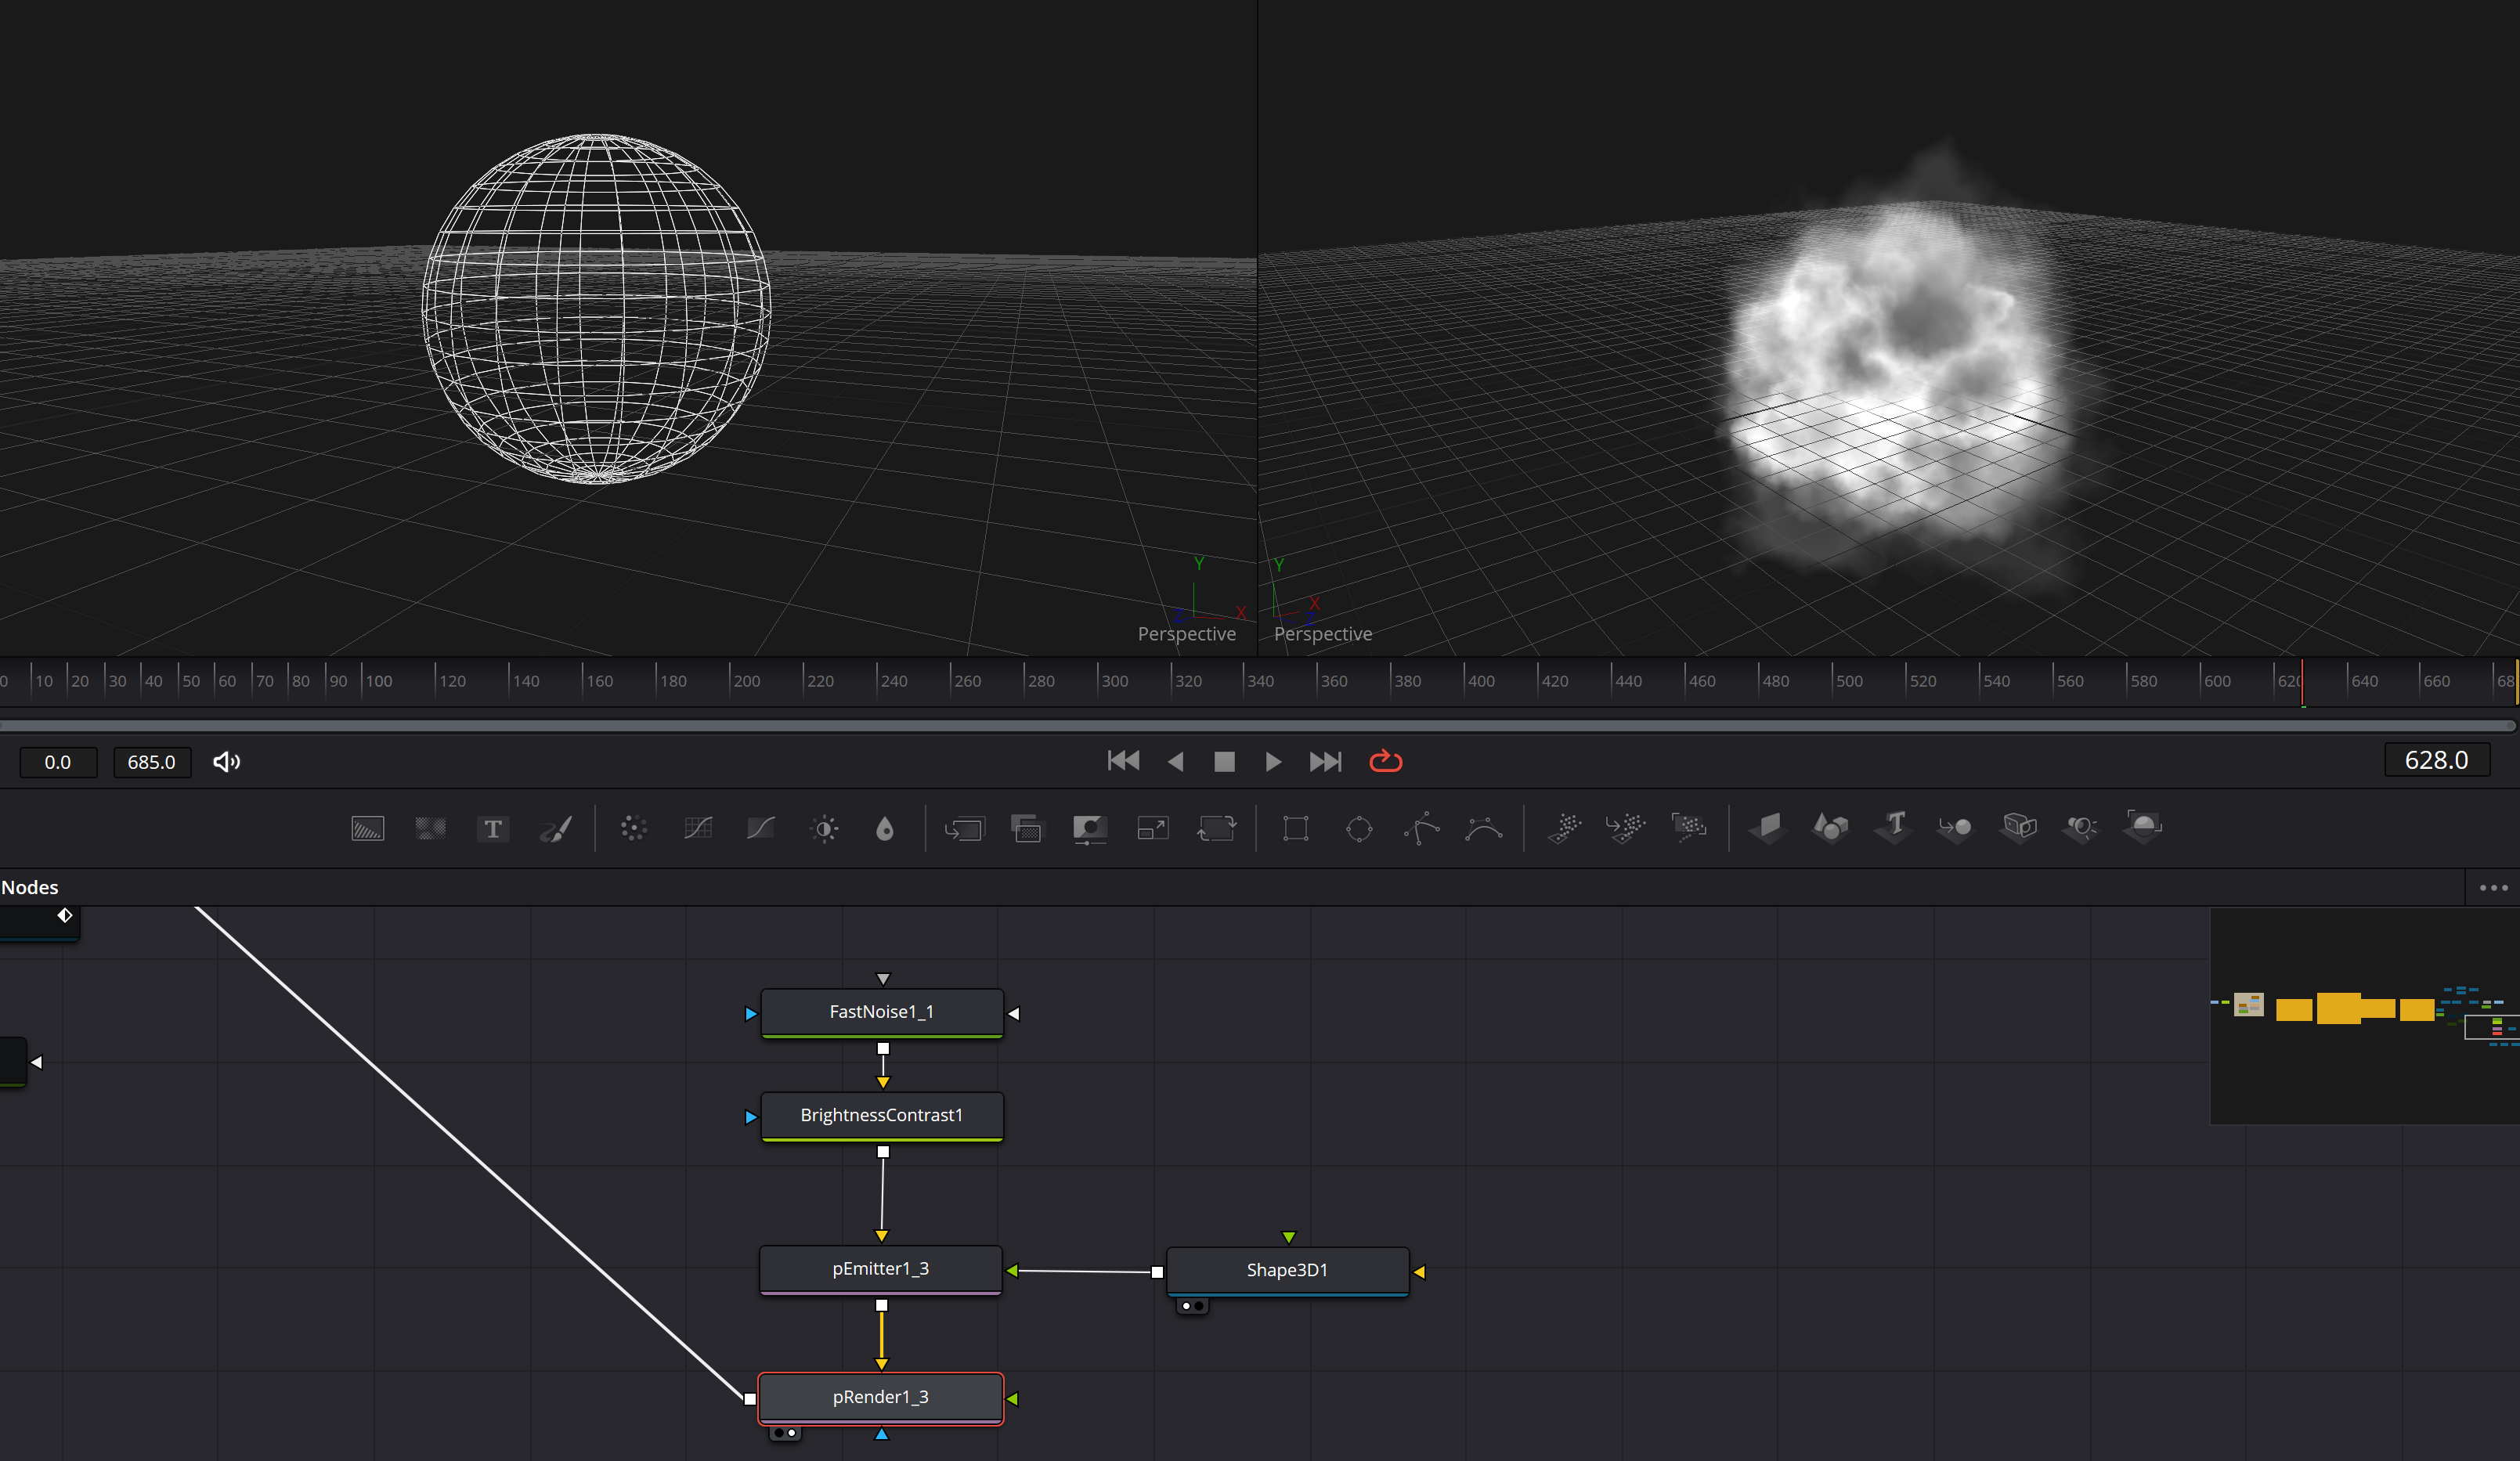Click the timeline ruler at frame 300
The height and width of the screenshot is (1461, 2520).
tap(1098, 680)
